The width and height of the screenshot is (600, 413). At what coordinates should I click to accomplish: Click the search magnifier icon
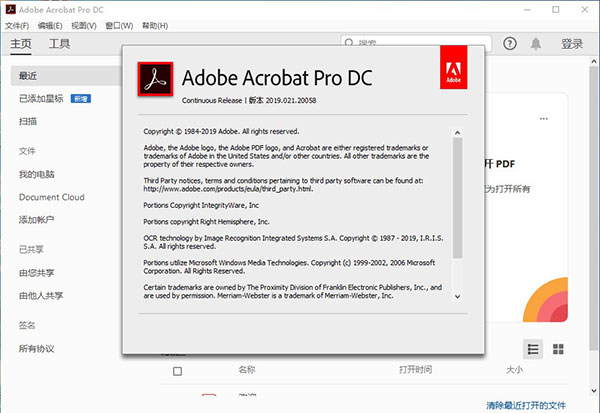tap(349, 43)
